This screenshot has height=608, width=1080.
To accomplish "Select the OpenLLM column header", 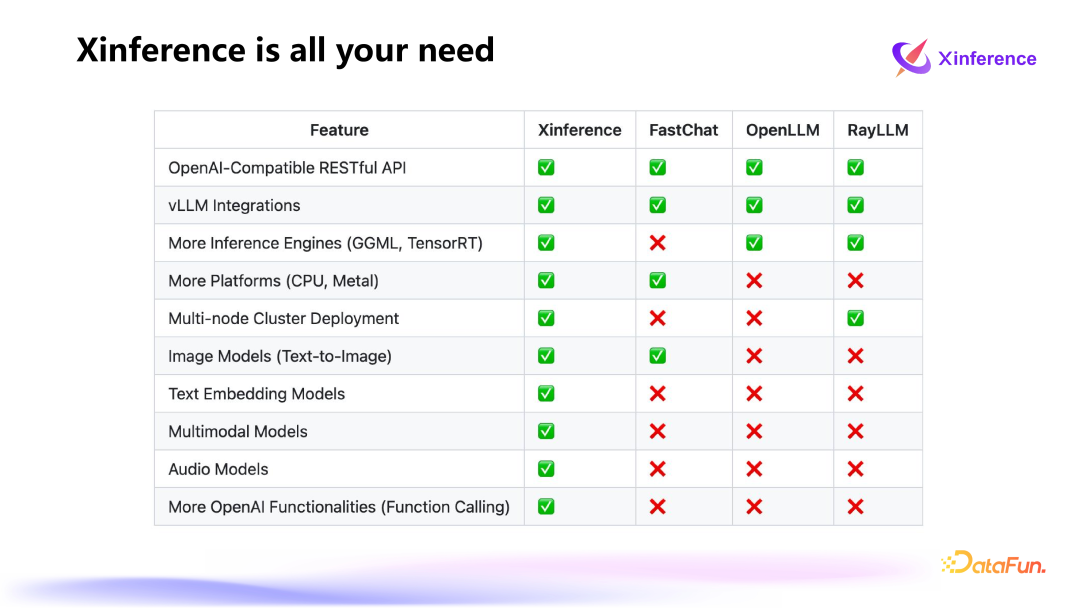I will (782, 130).
